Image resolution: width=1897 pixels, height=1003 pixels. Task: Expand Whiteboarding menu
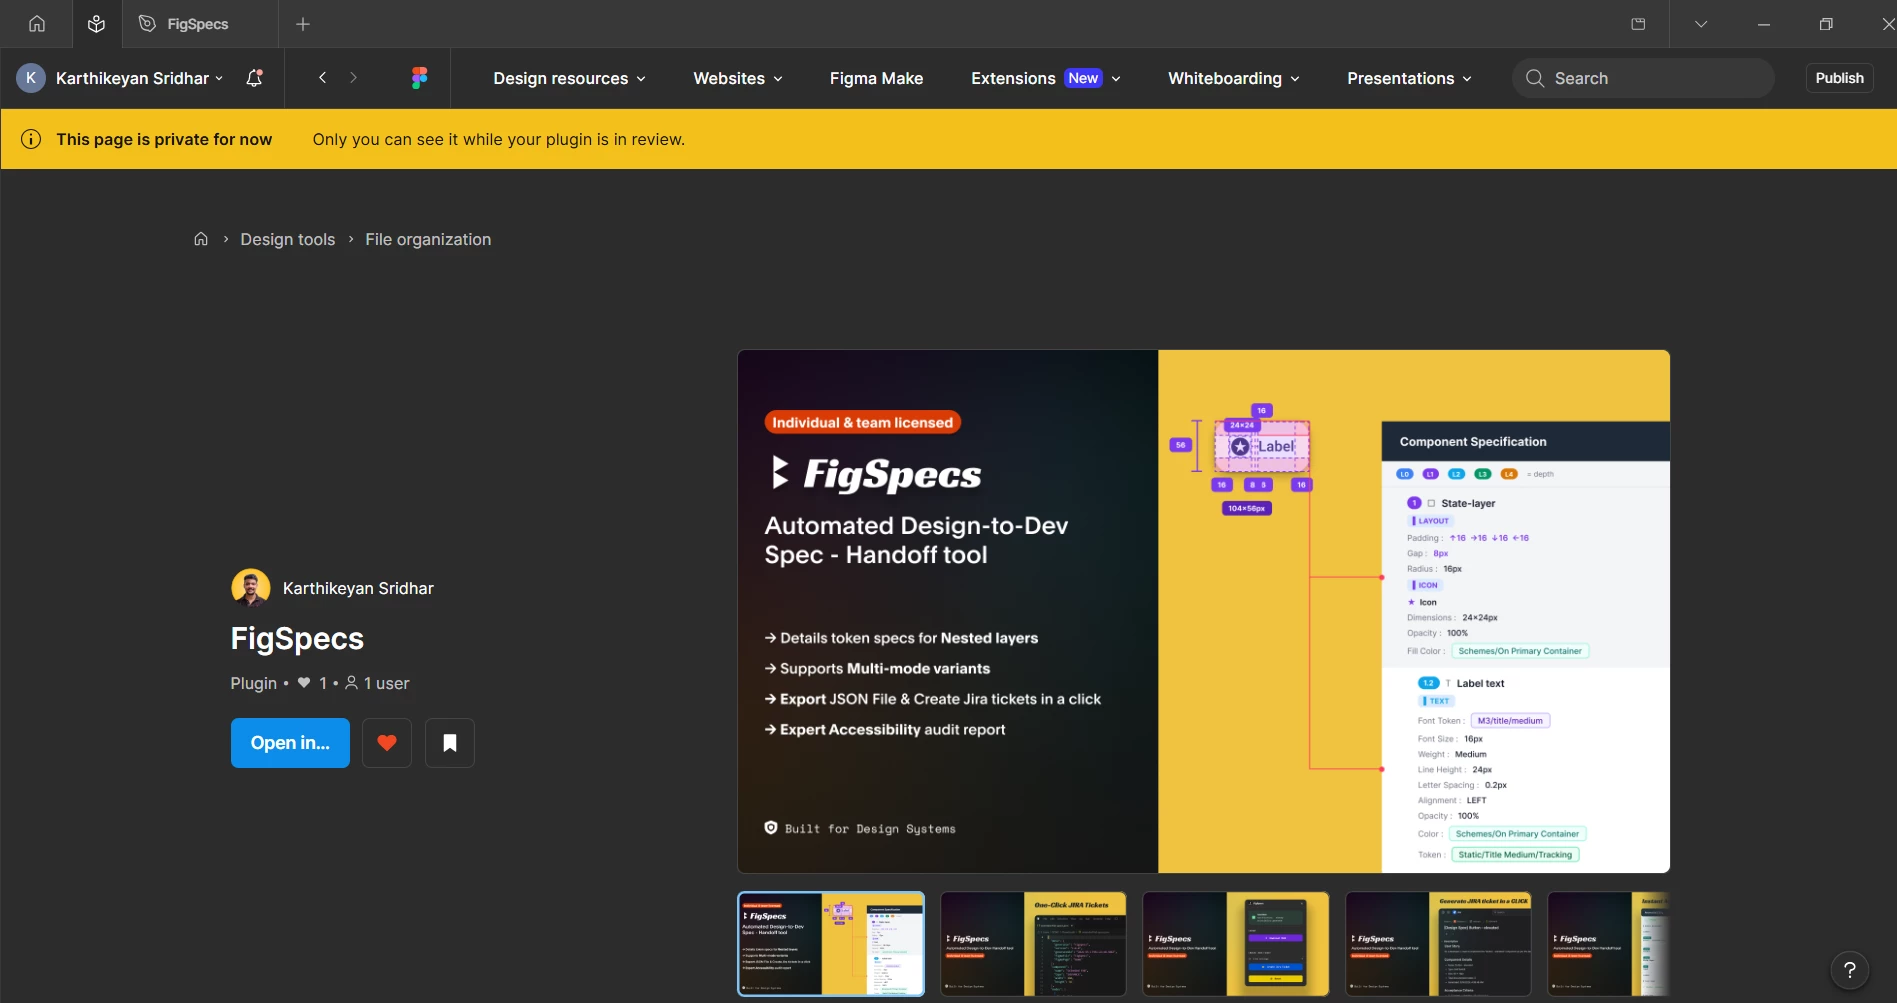pyautogui.click(x=1233, y=78)
